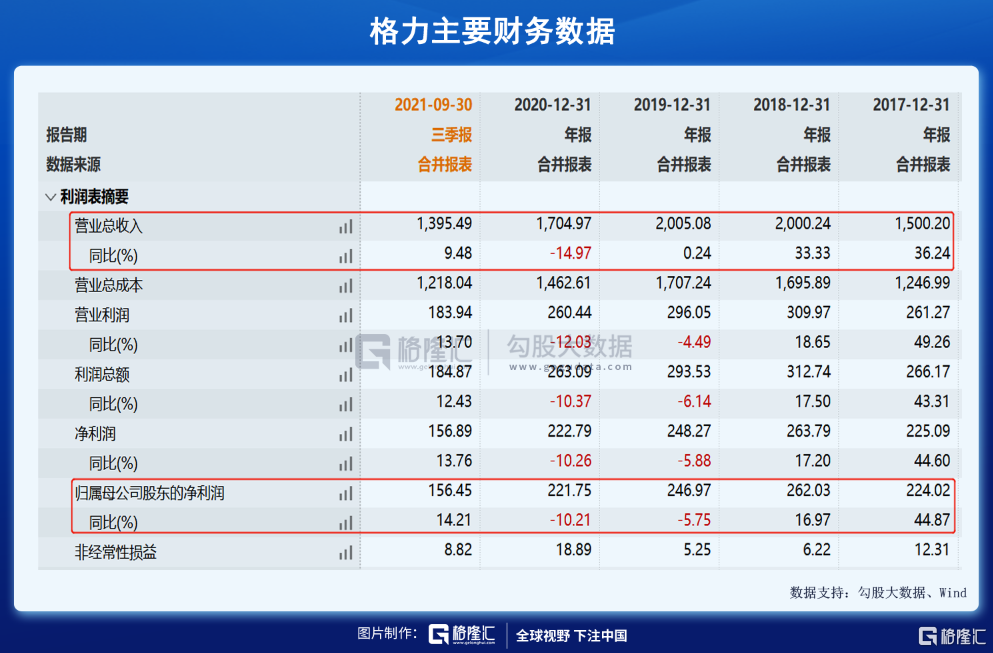Viewport: 993px width, 653px height.
Task: Select the 数据来源 row label
Action: (73, 165)
